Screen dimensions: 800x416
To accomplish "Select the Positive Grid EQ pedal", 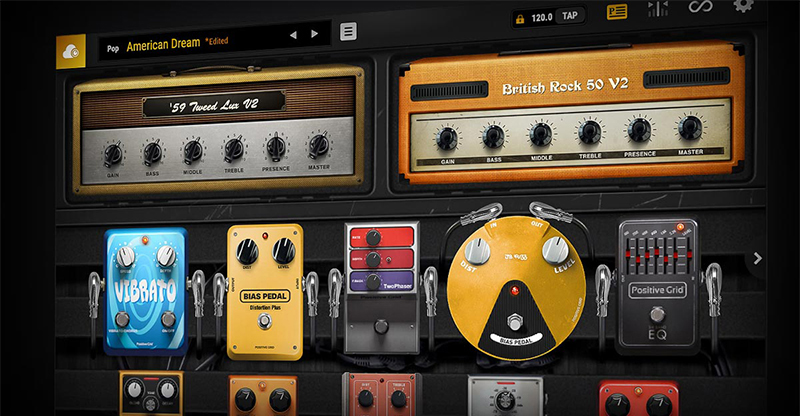I will [658, 287].
